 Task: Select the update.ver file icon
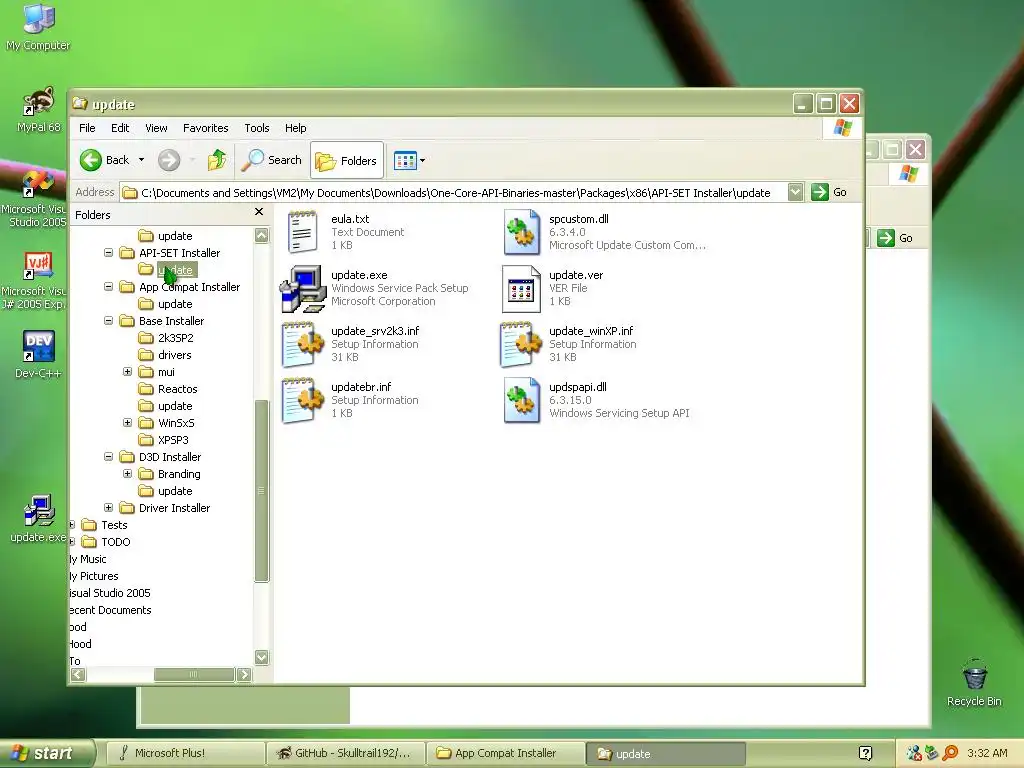pos(521,289)
